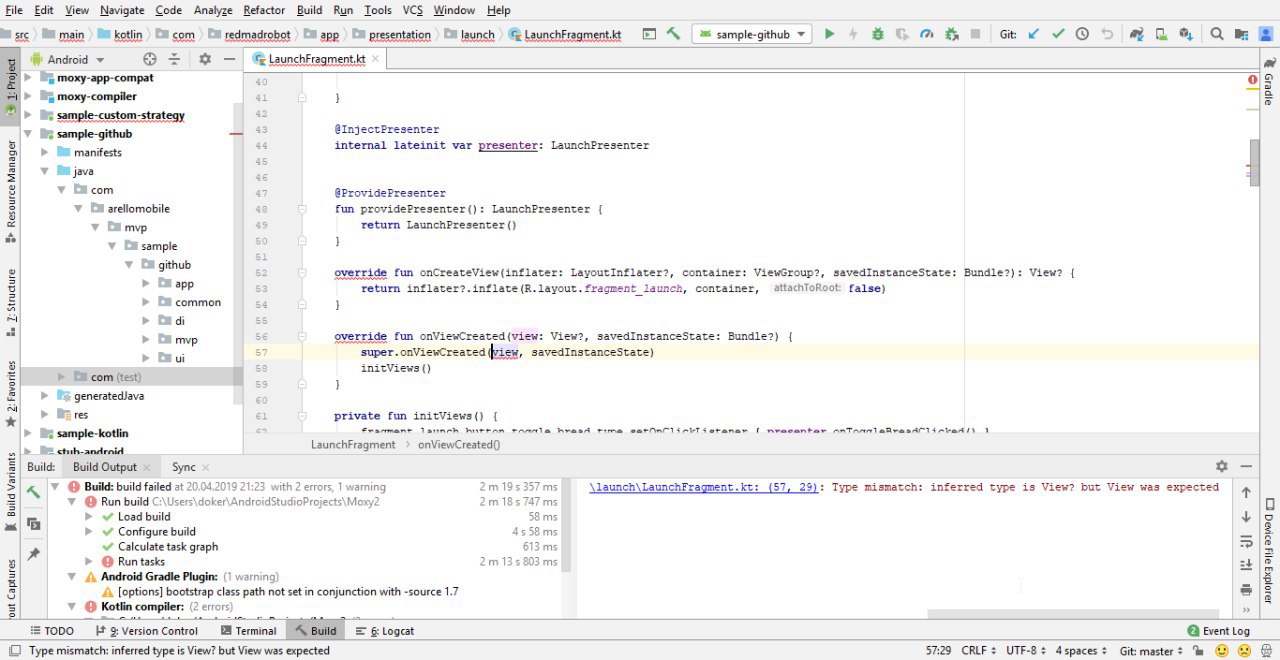
Task: Open the Analyze menu
Action: coord(213,10)
